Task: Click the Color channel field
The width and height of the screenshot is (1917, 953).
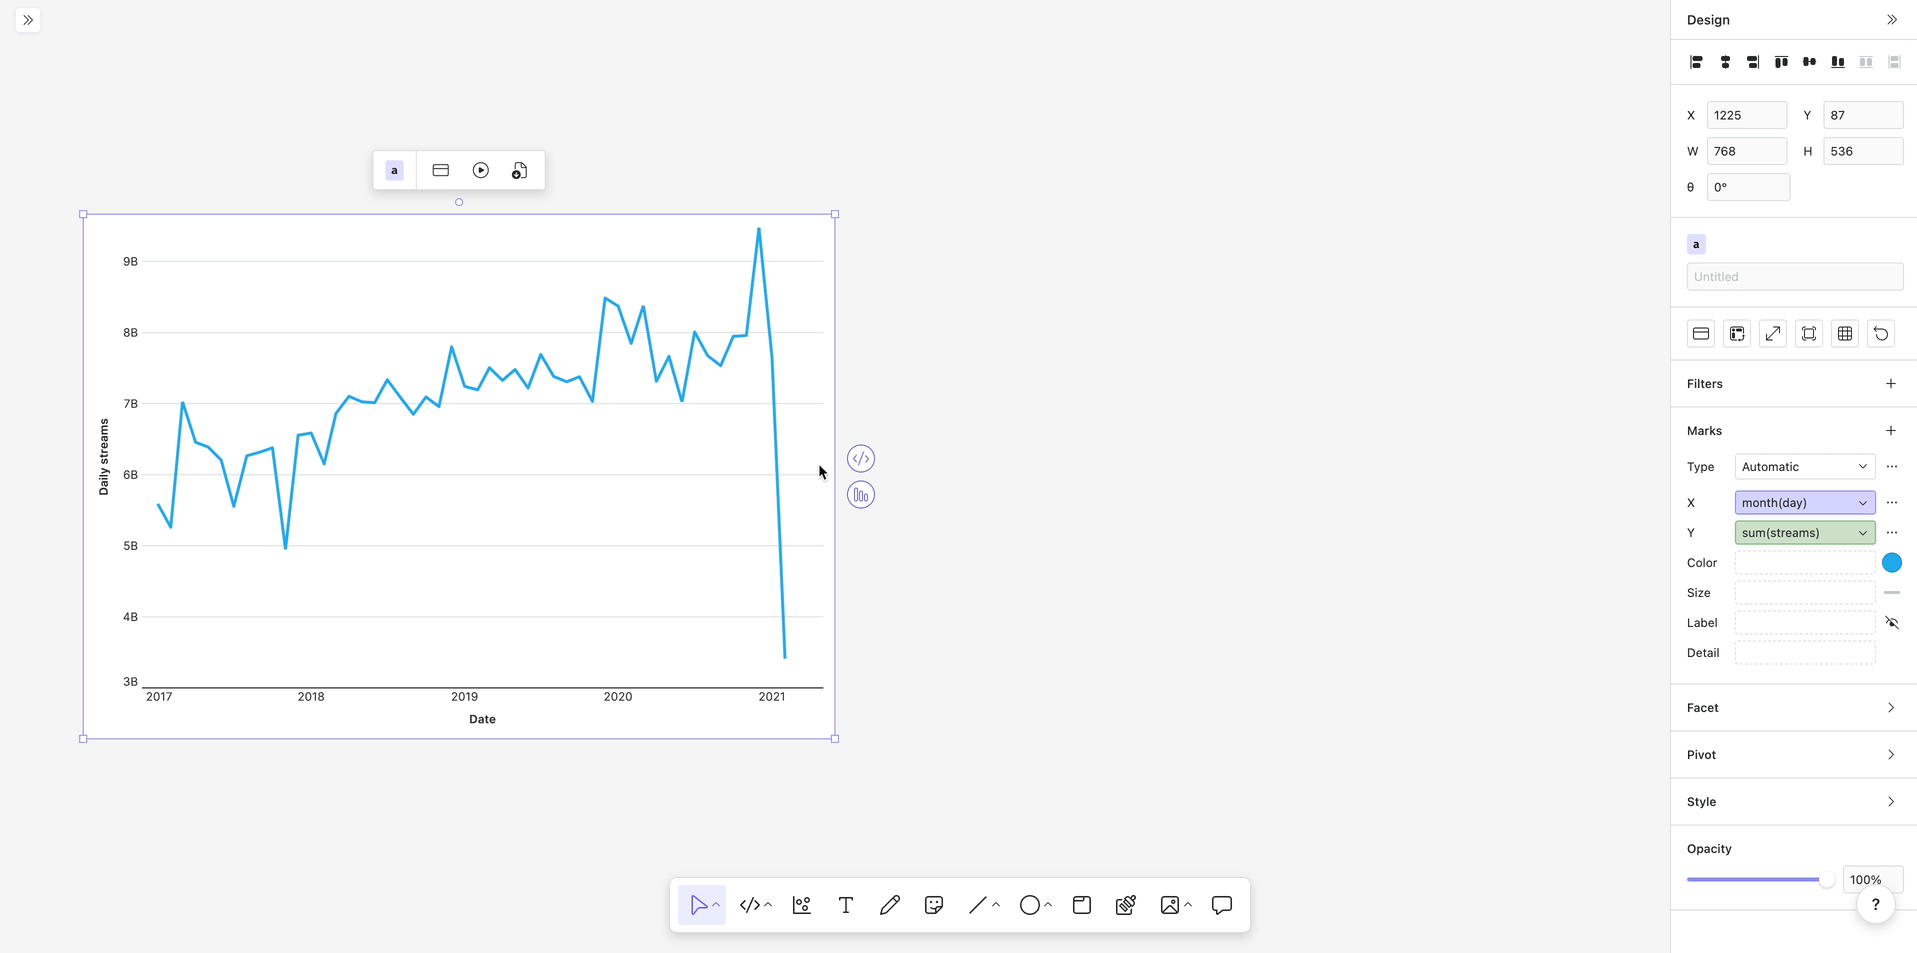Action: coord(1805,563)
